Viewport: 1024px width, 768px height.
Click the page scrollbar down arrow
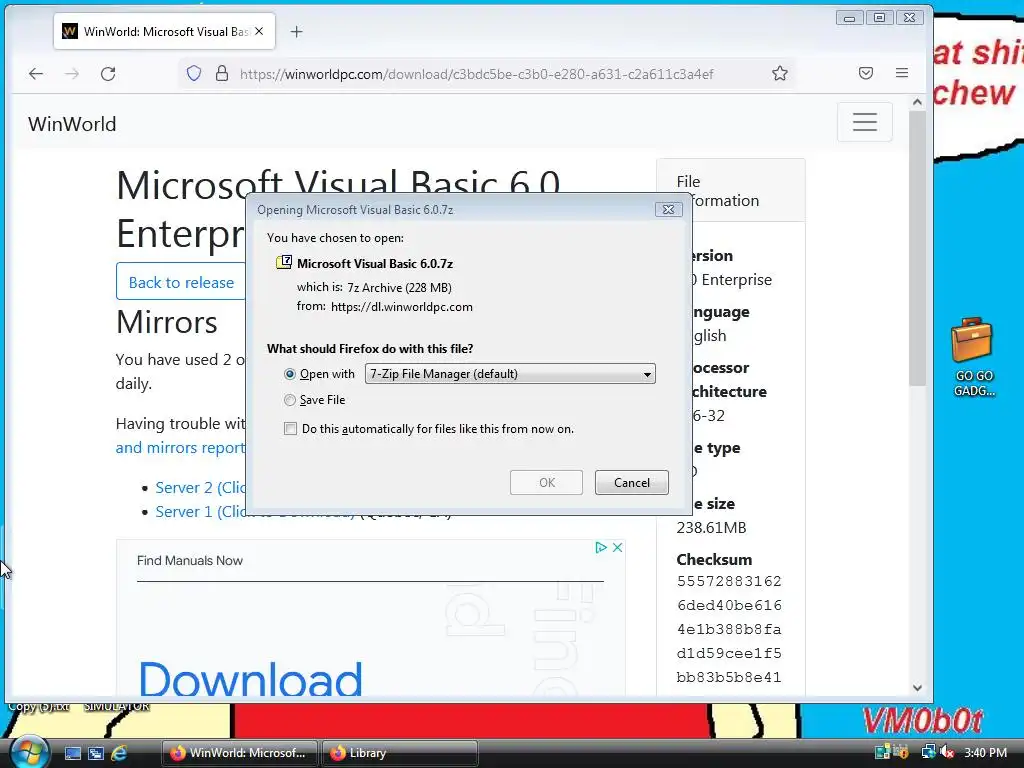click(917, 688)
